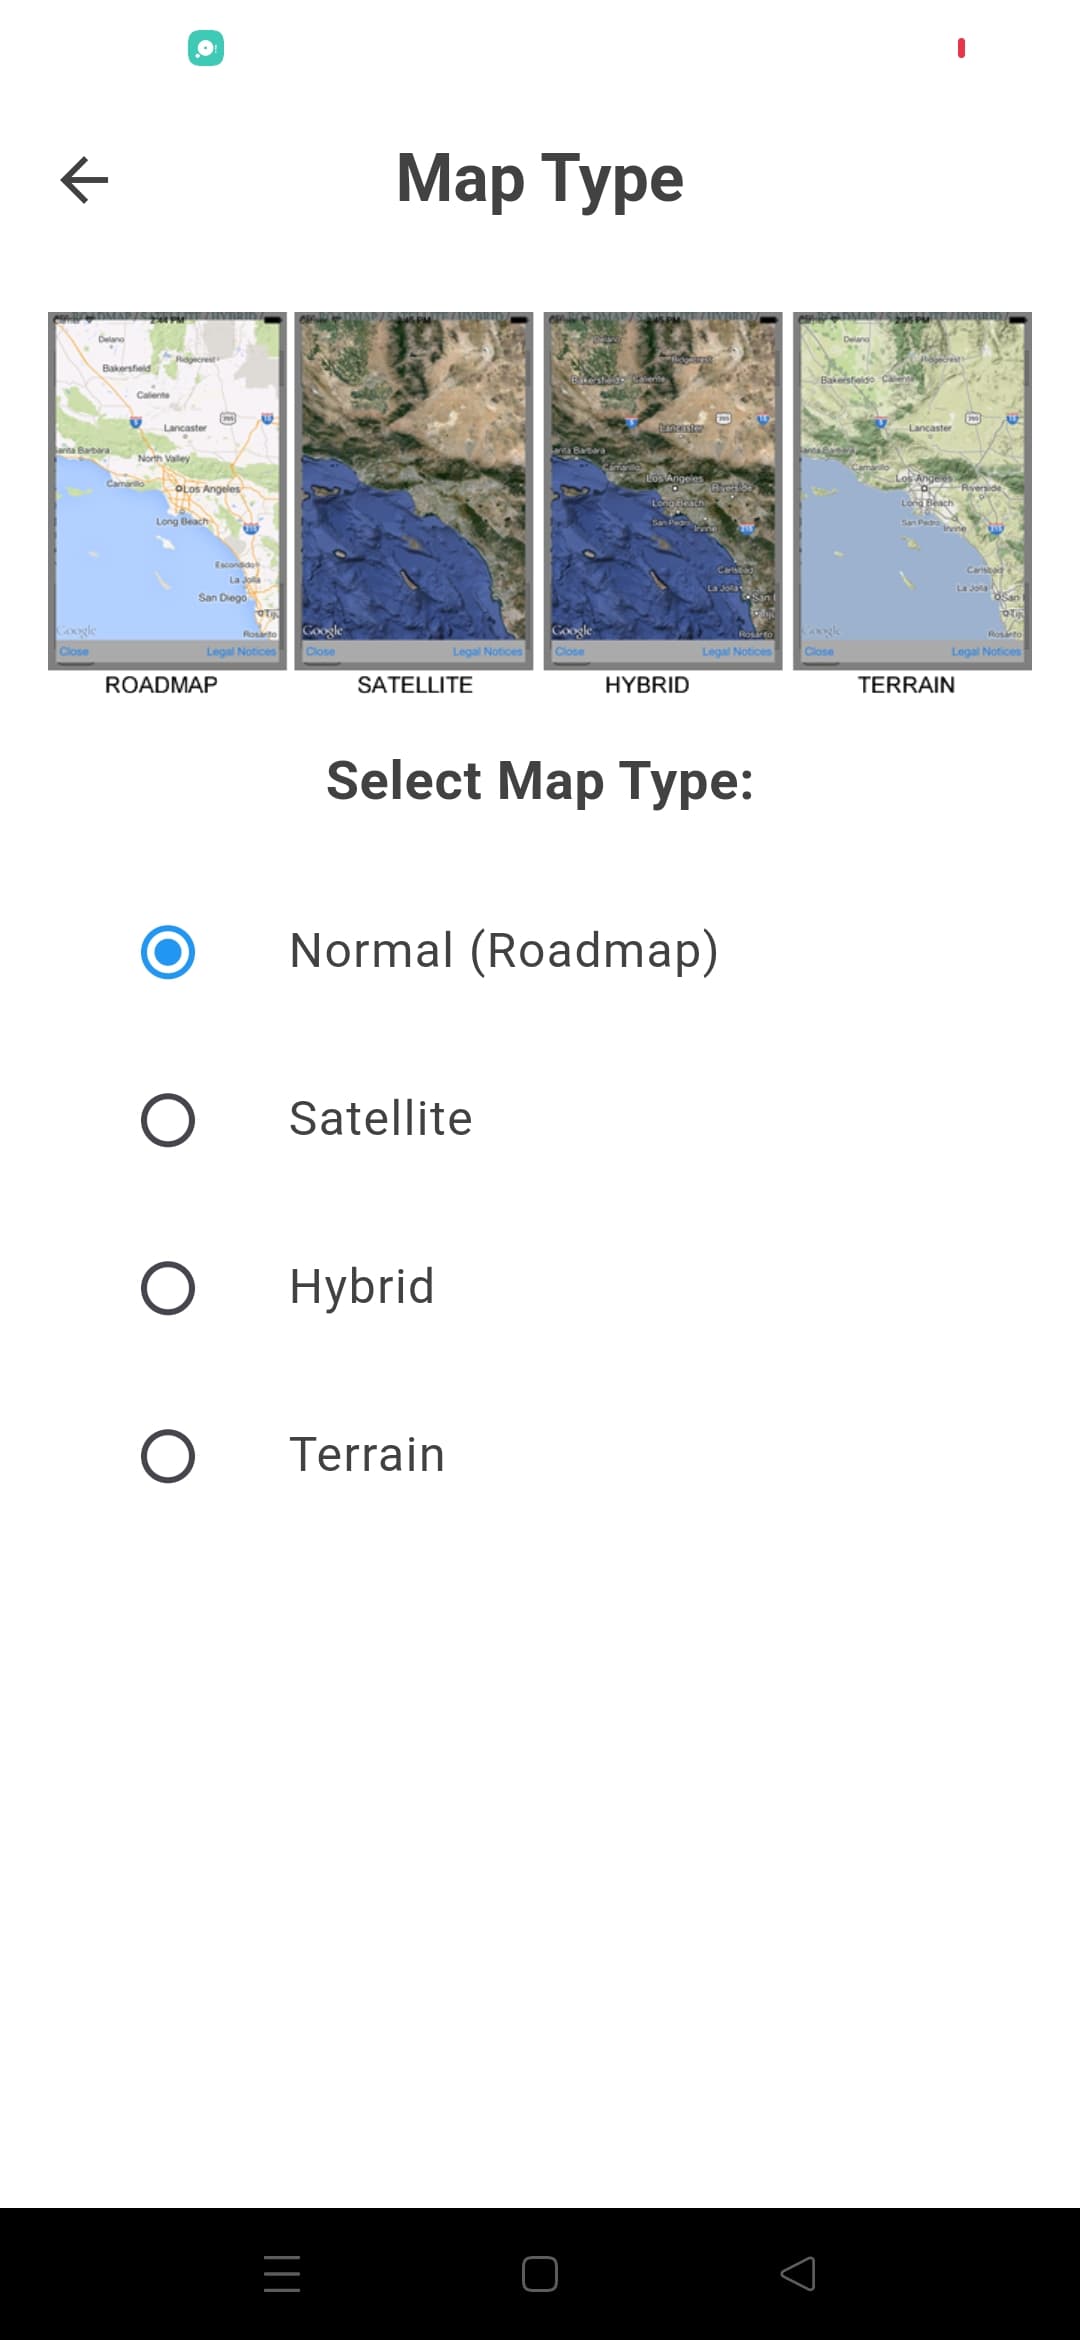1080x2340 pixels.
Task: Choose the Terrain radio button
Action: tap(168, 1456)
